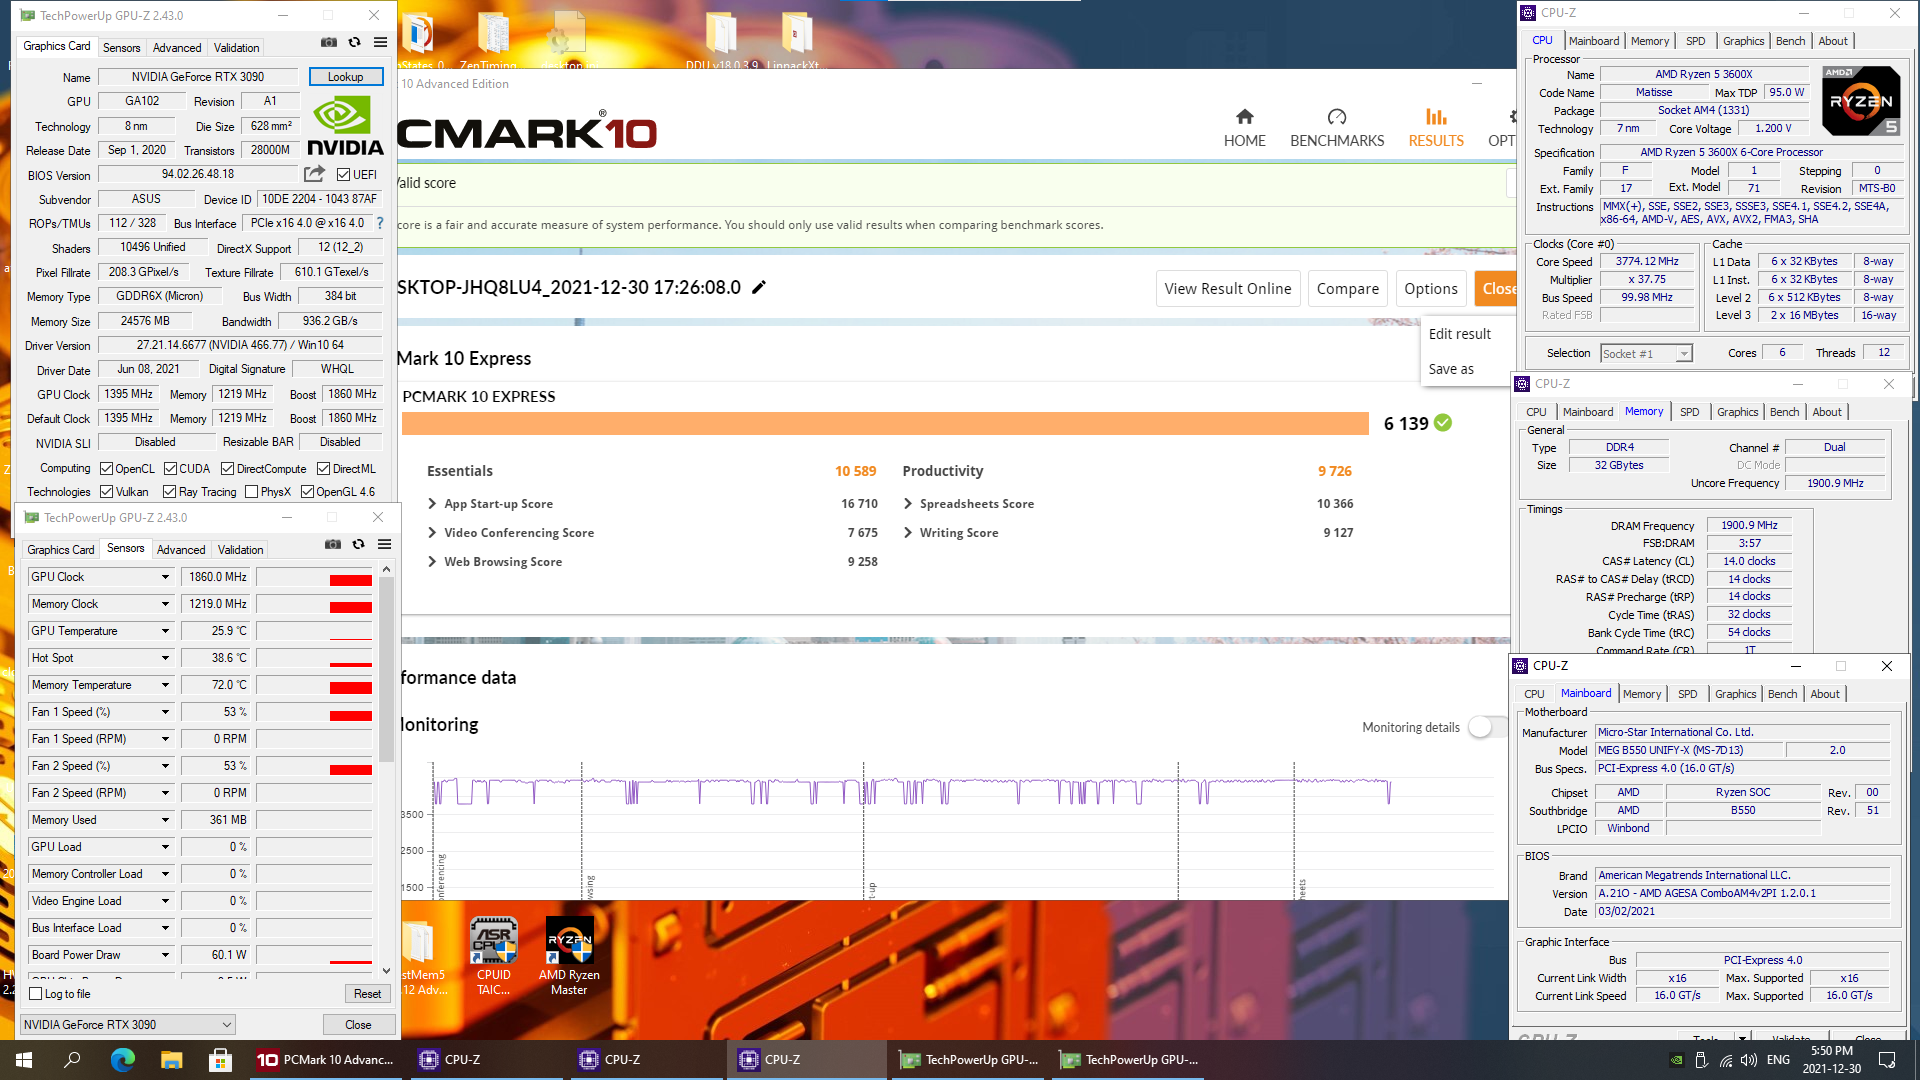Toggle the OpenCL checkbox

(106, 469)
